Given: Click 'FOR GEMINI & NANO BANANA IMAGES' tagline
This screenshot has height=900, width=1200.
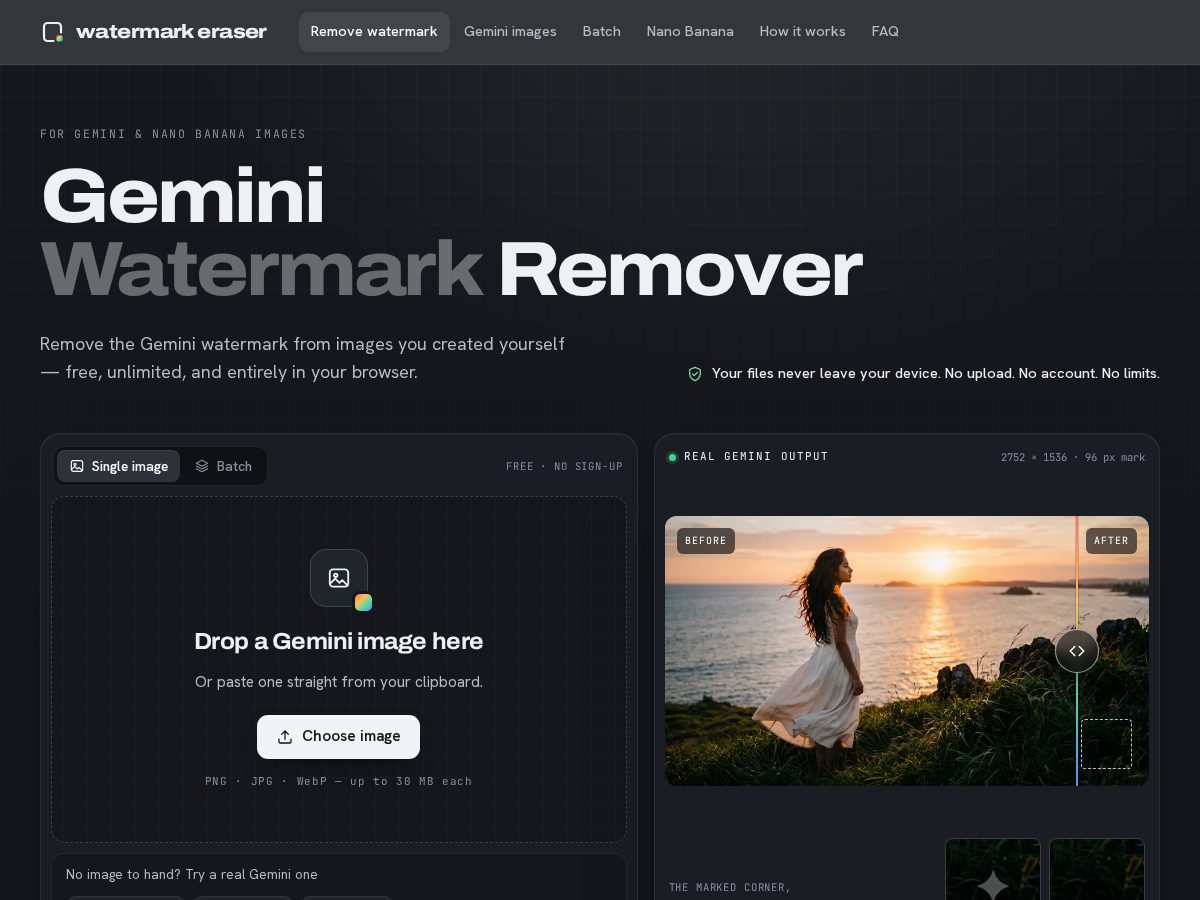Looking at the screenshot, I should point(173,134).
